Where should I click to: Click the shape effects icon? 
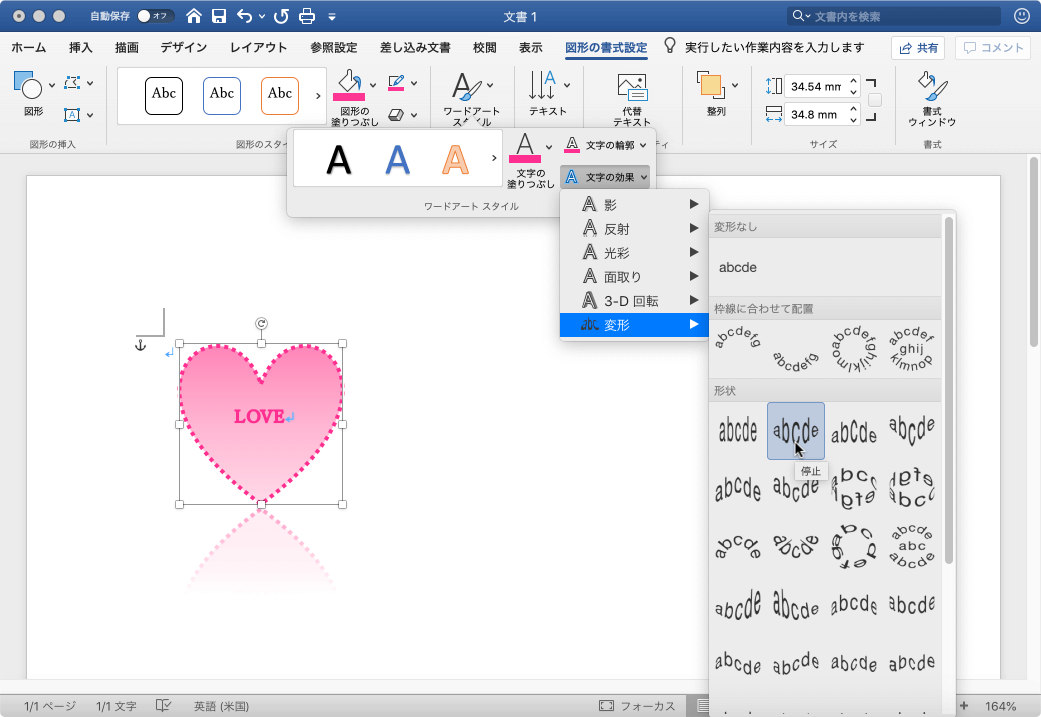tap(396, 115)
